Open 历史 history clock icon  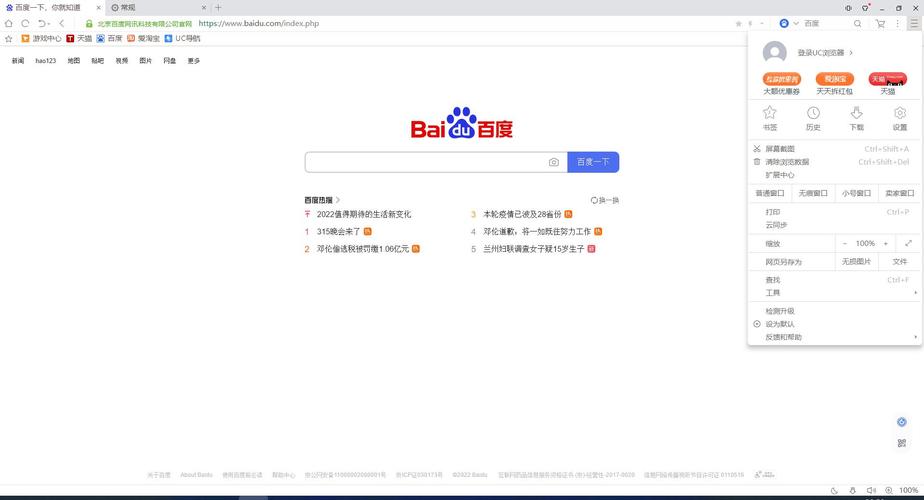click(x=813, y=118)
